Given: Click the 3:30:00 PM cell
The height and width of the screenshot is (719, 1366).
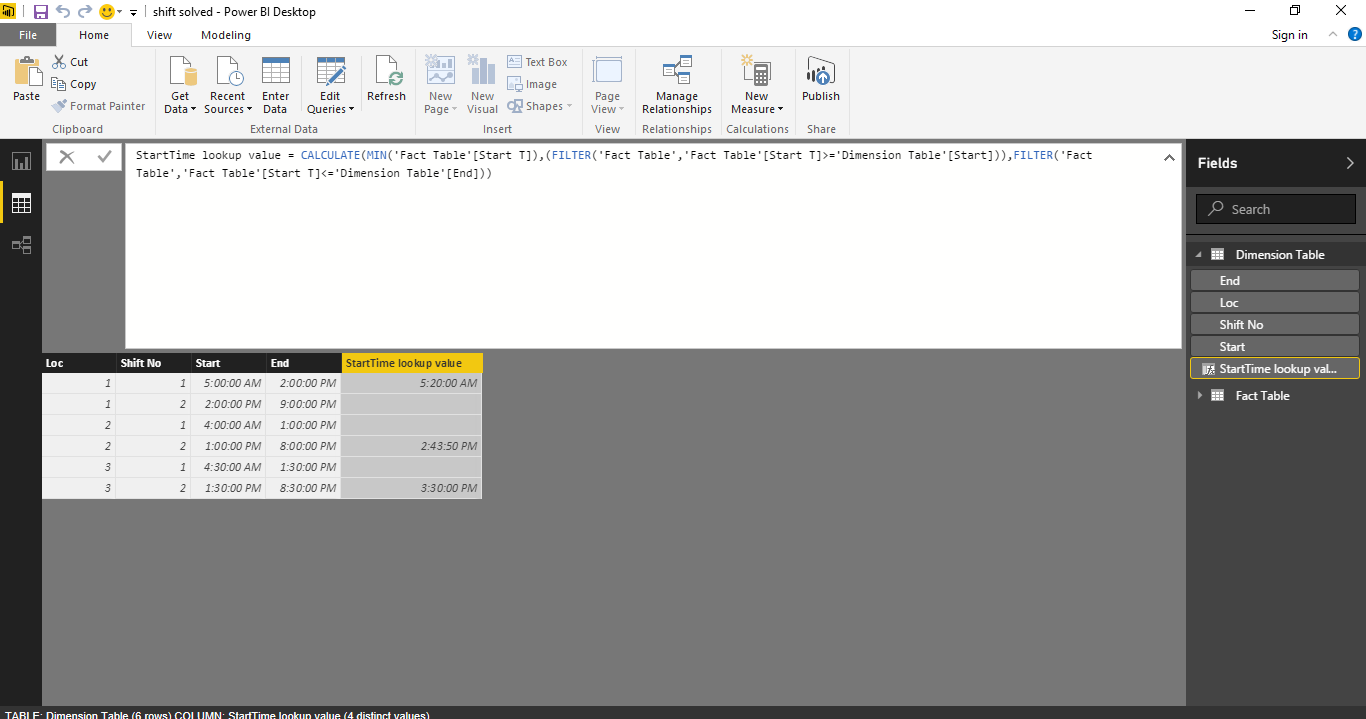Looking at the screenshot, I should (x=411, y=488).
